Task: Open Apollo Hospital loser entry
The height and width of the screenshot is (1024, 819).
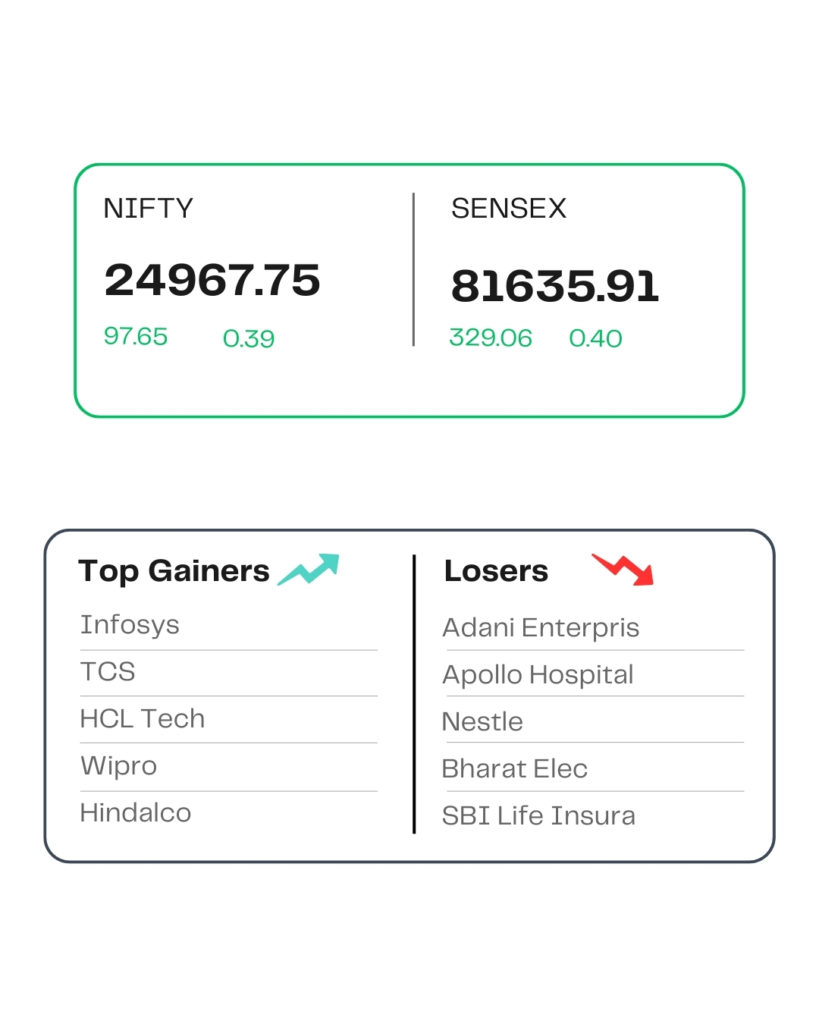Action: click(538, 675)
